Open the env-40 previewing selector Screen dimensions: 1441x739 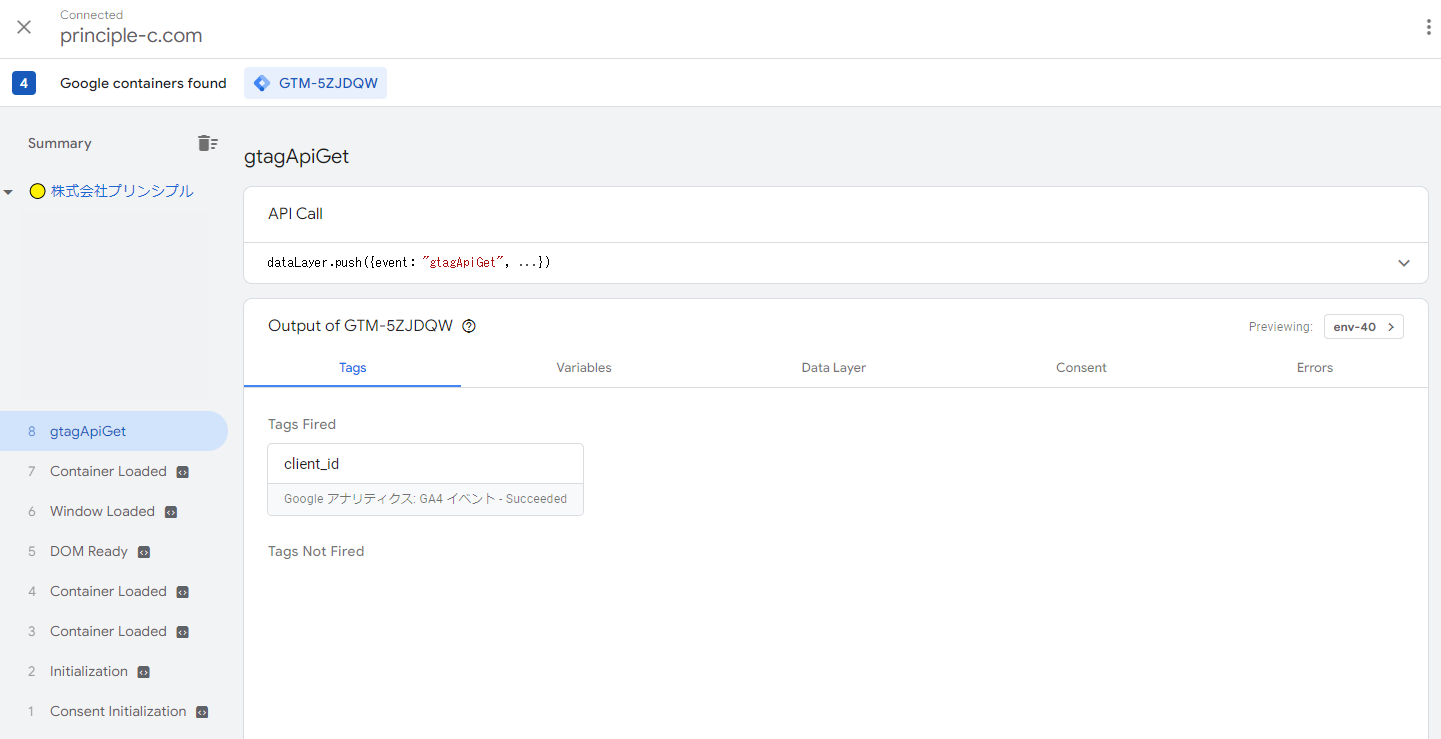pos(1363,327)
